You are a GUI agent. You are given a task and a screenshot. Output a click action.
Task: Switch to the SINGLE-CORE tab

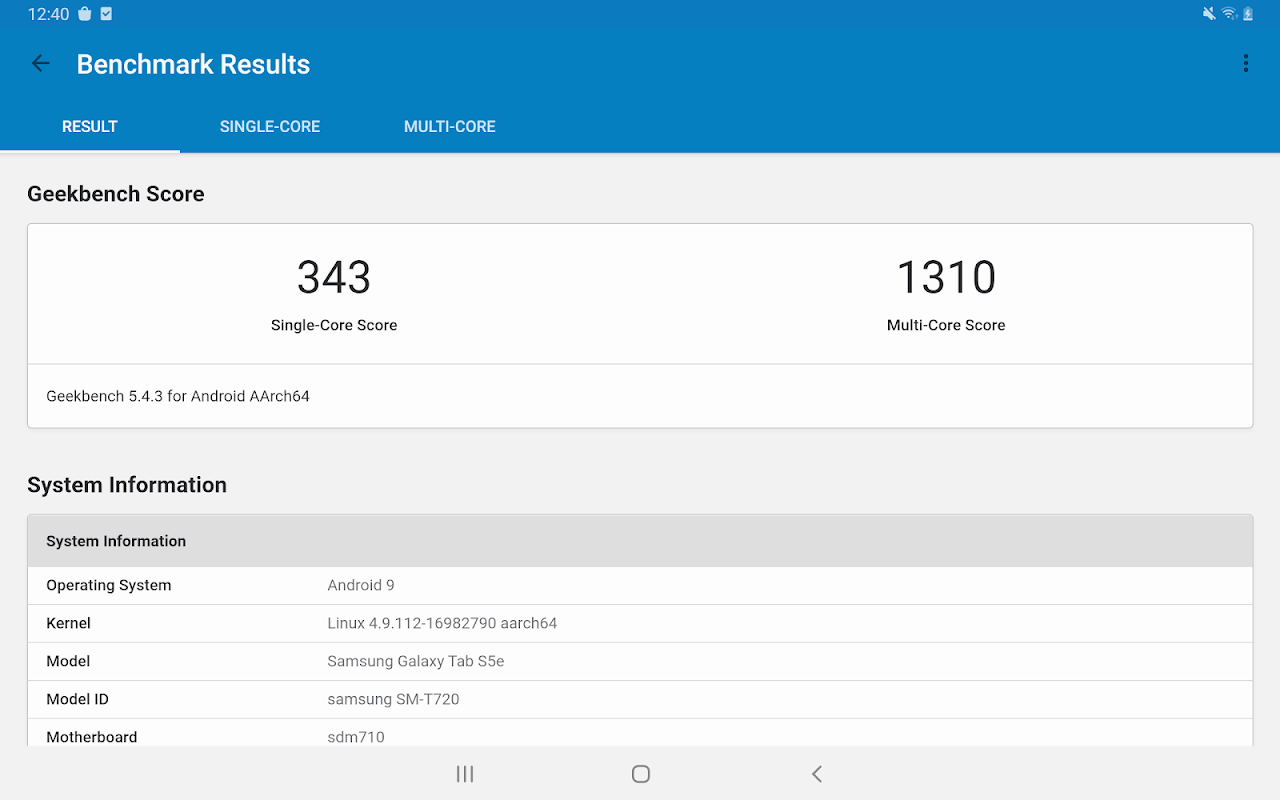(270, 127)
